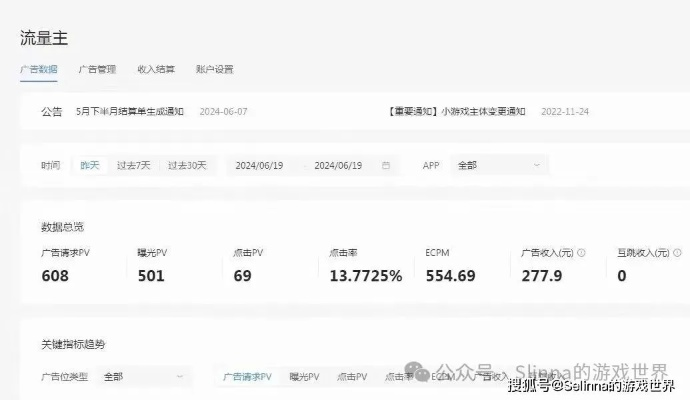Select the 过去30天 time range
Viewport: 690px width, 400px height.
[x=187, y=165]
